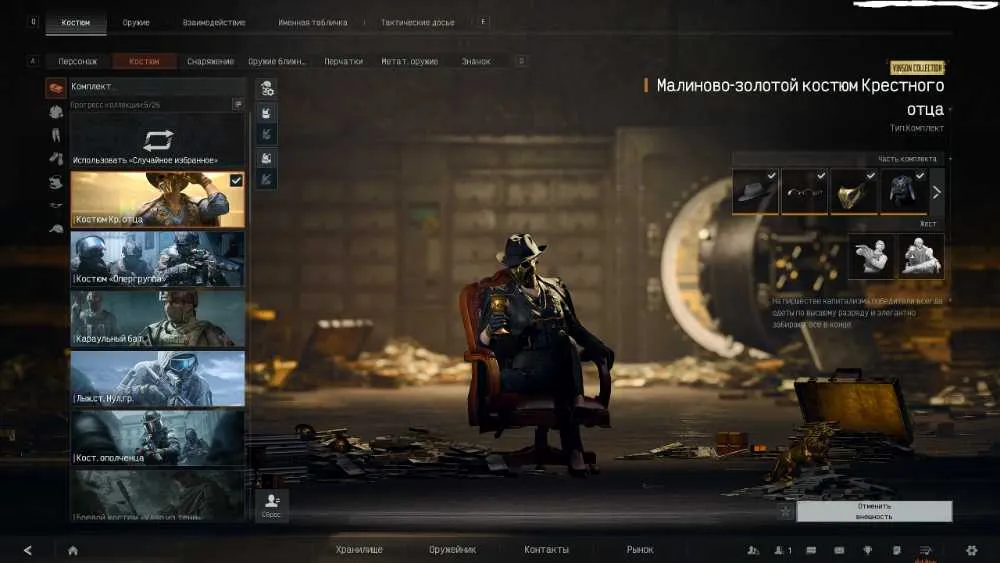Open the pants category icon
The image size is (1000, 563).
55,135
